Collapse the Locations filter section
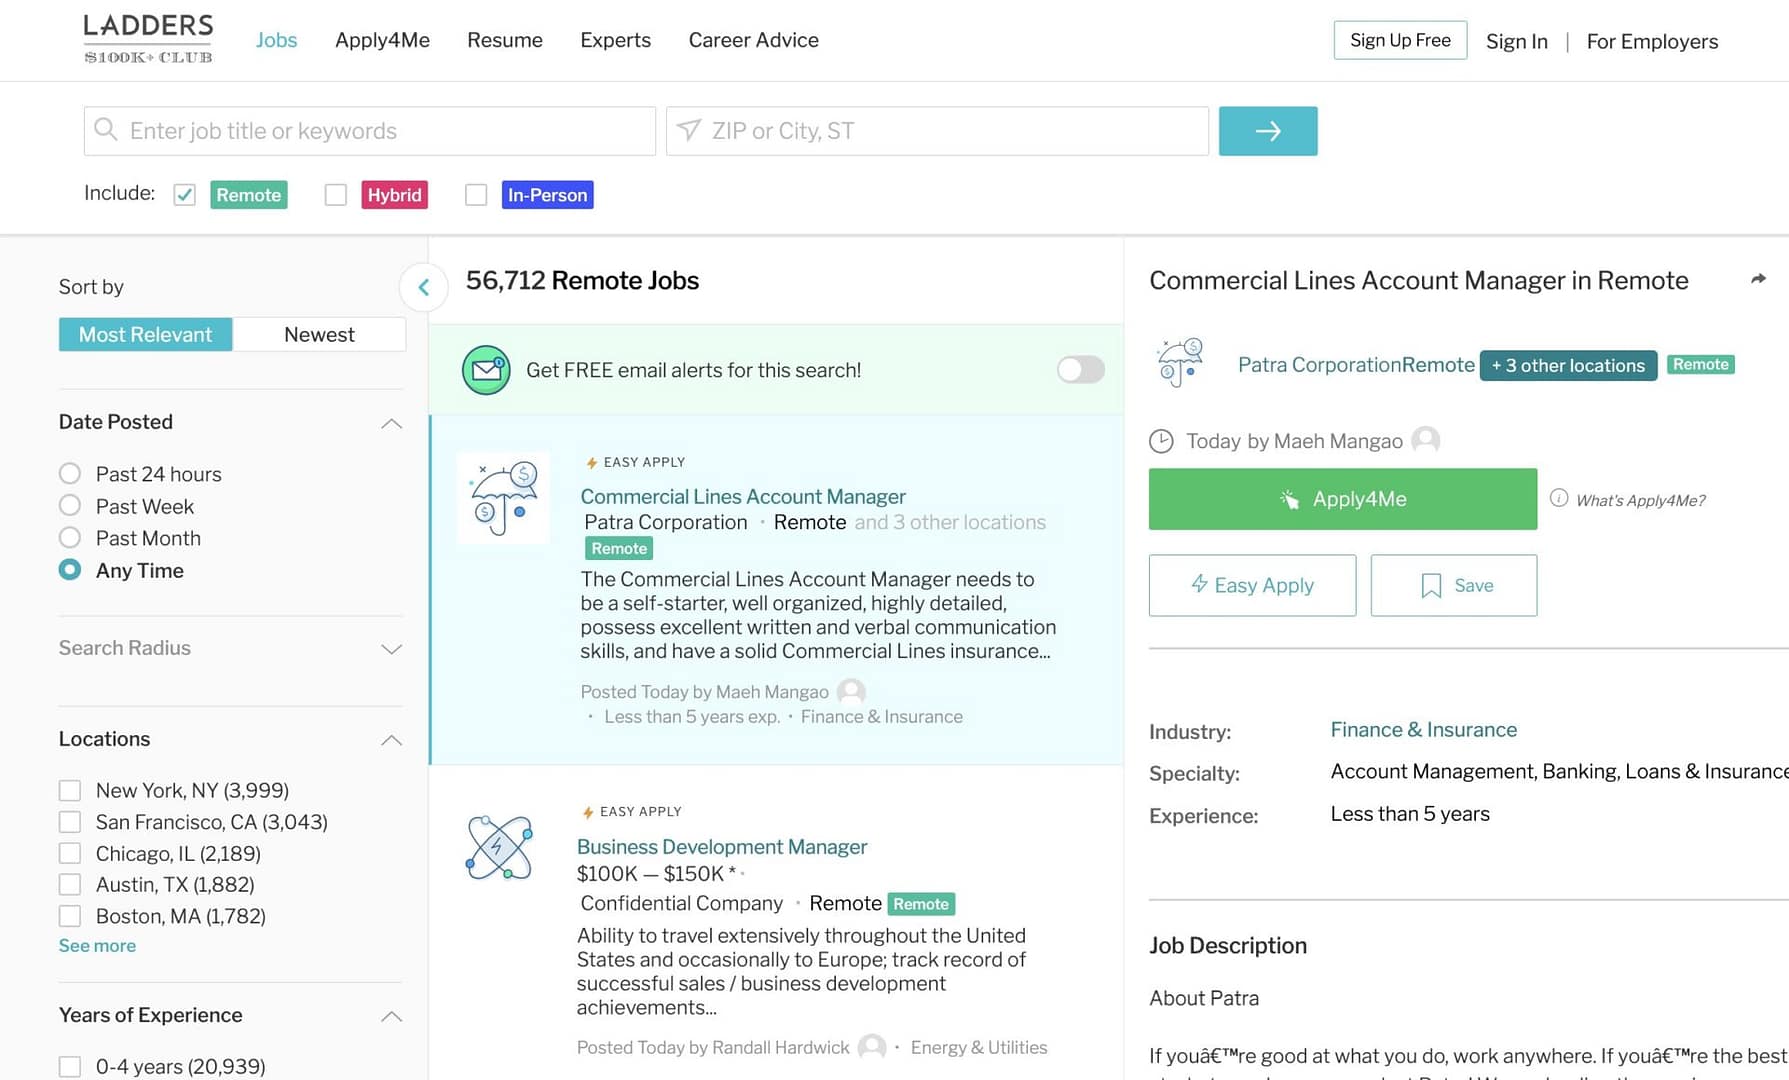The image size is (1789, 1080). (x=391, y=740)
